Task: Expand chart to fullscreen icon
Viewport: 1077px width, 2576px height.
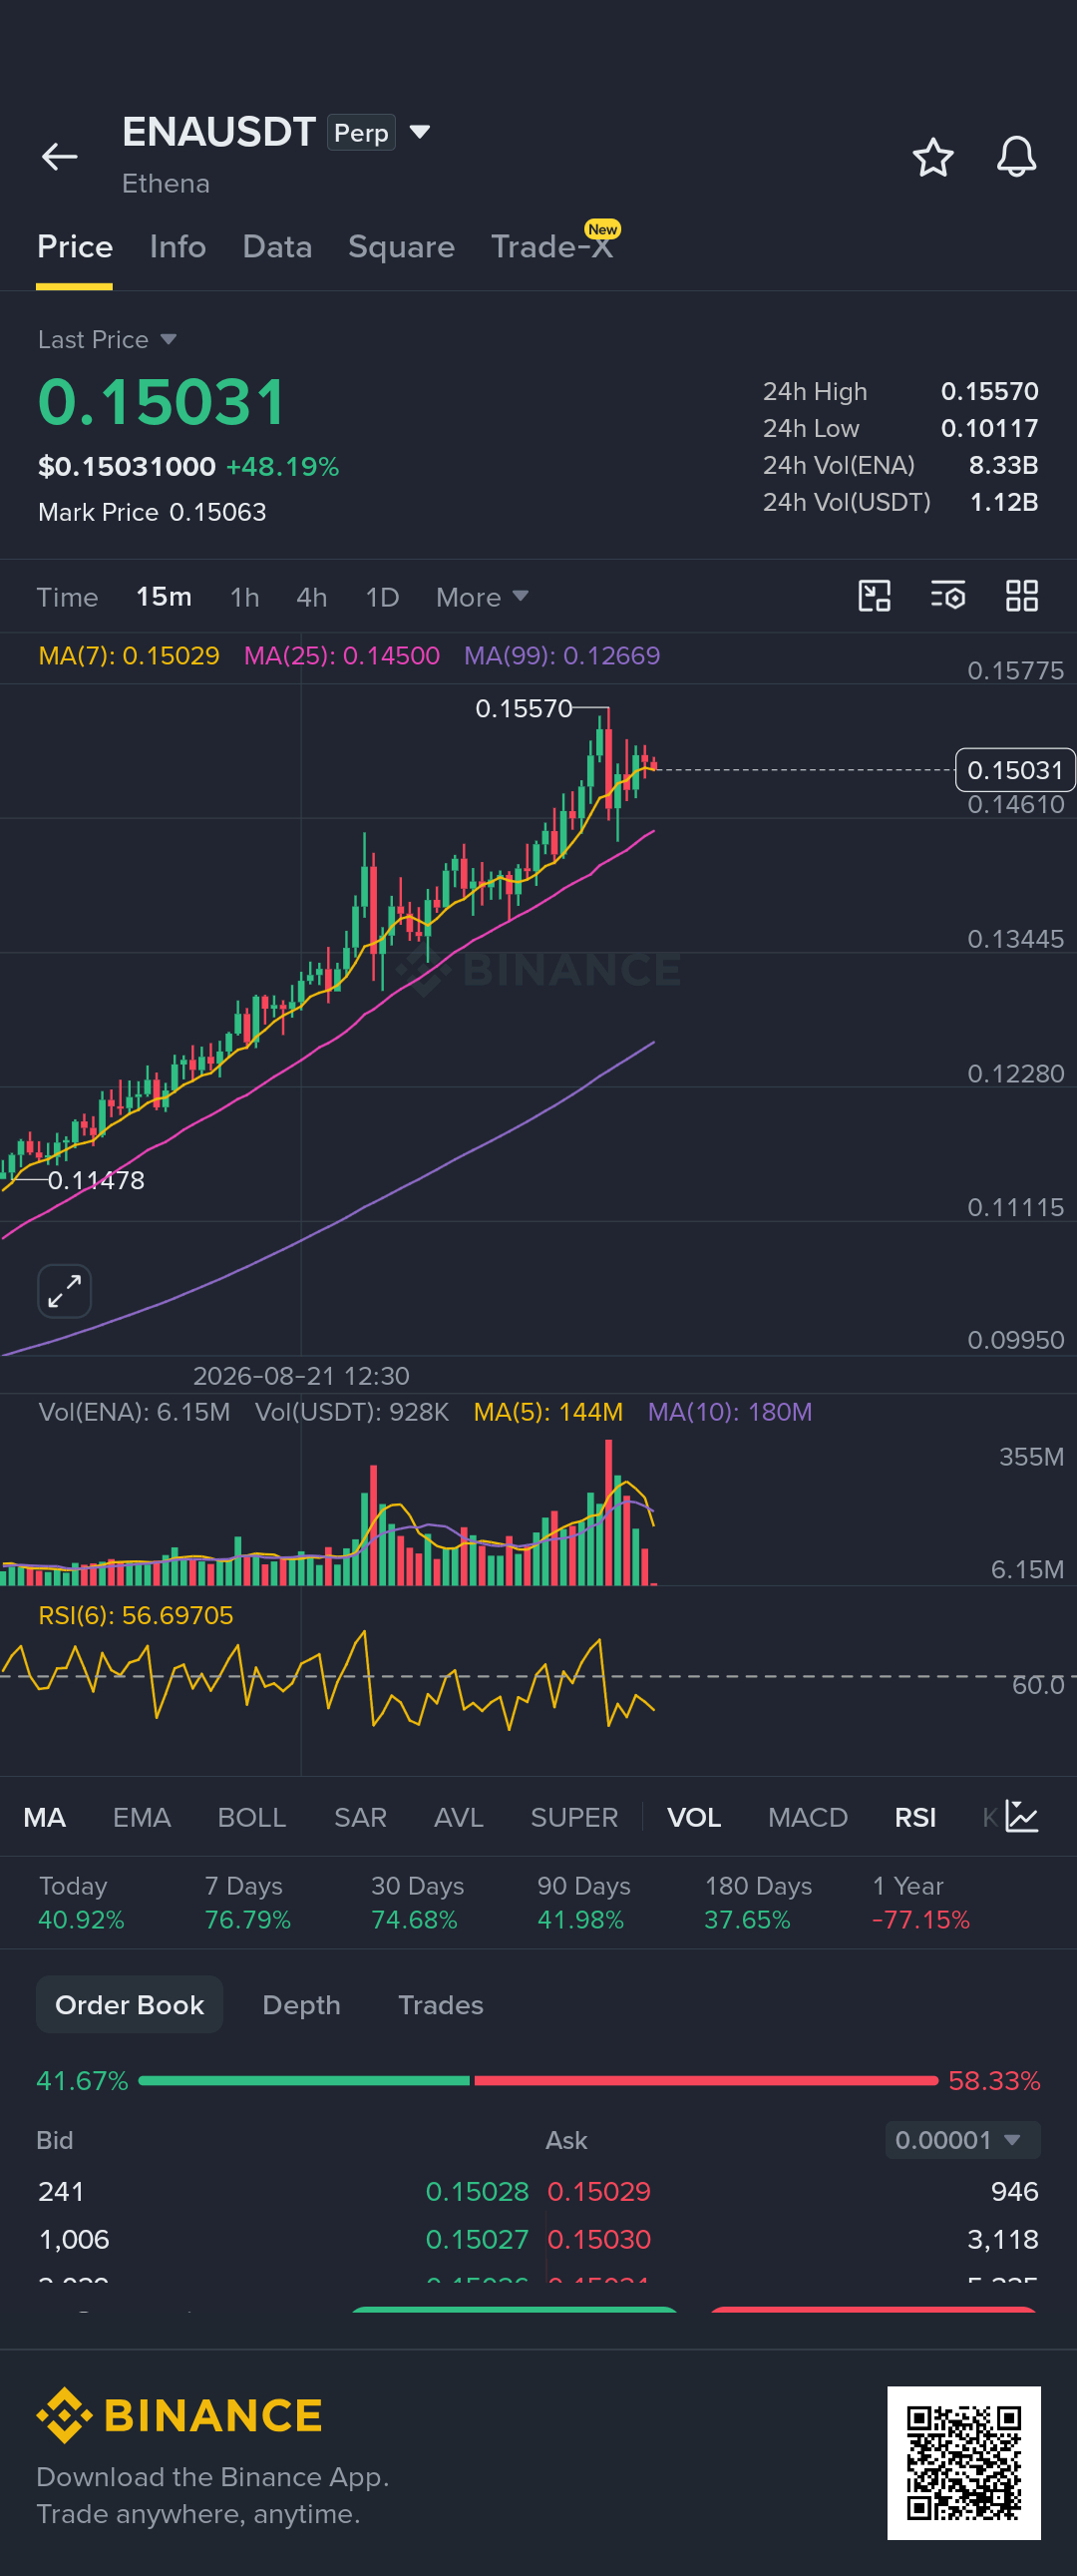Action: coord(65,1290)
